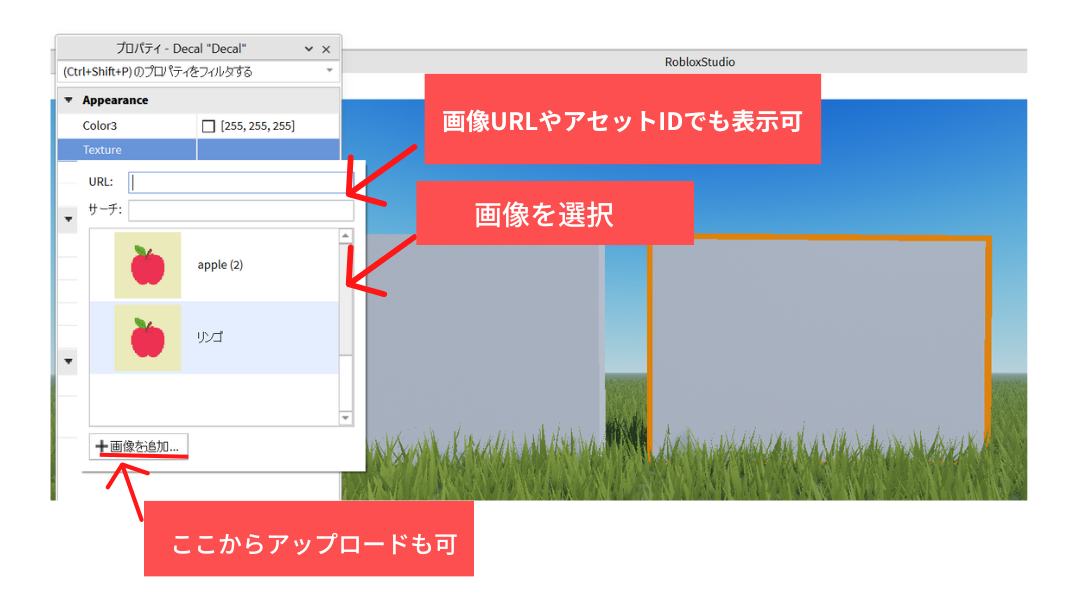
Task: Close the Decal properties panel
Action: (326, 49)
